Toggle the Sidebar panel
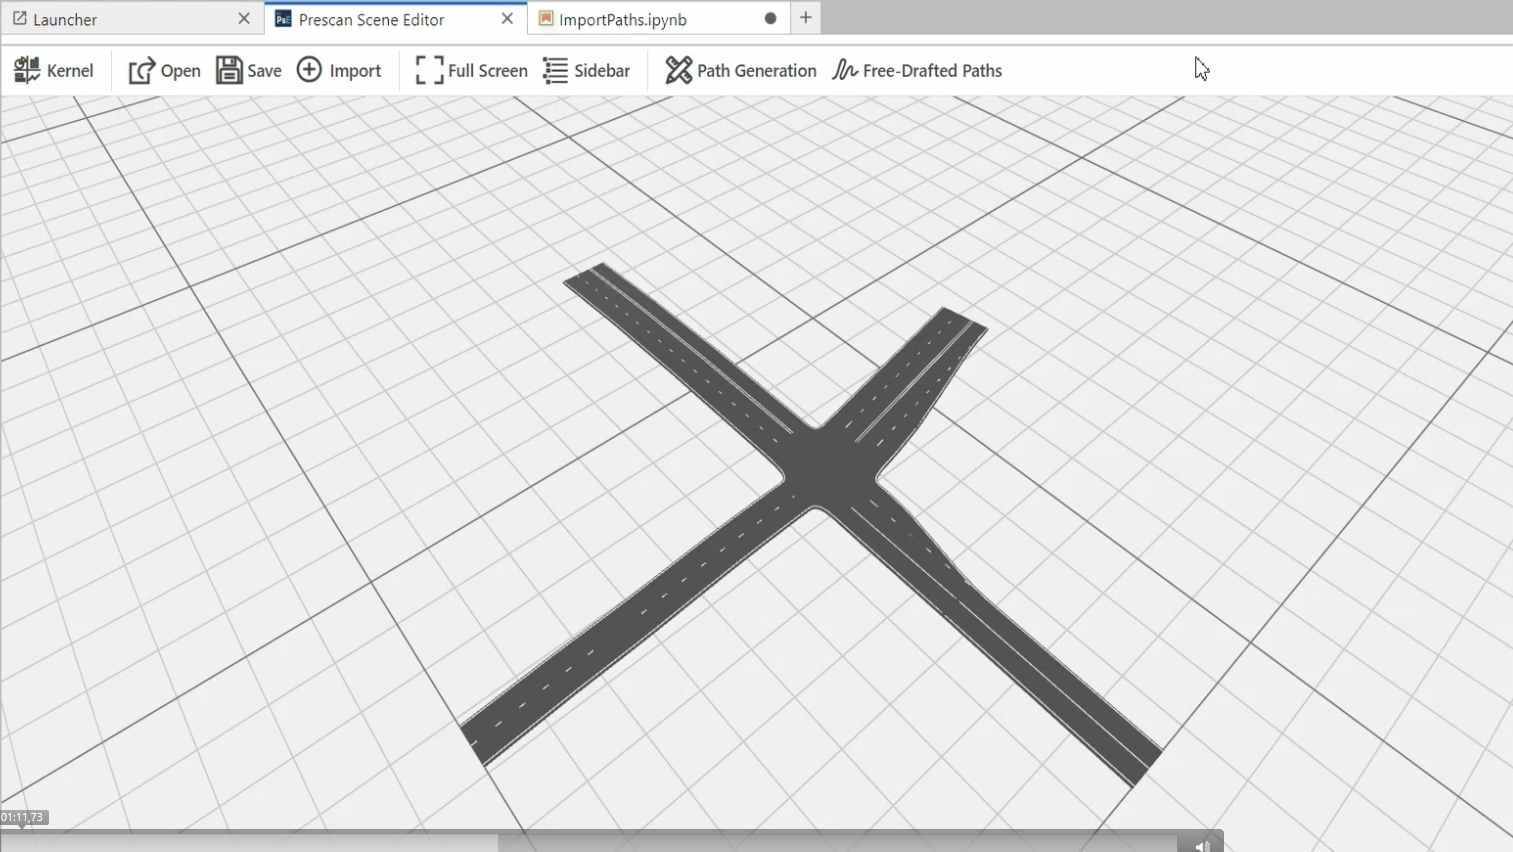This screenshot has width=1513, height=852. pyautogui.click(x=586, y=71)
